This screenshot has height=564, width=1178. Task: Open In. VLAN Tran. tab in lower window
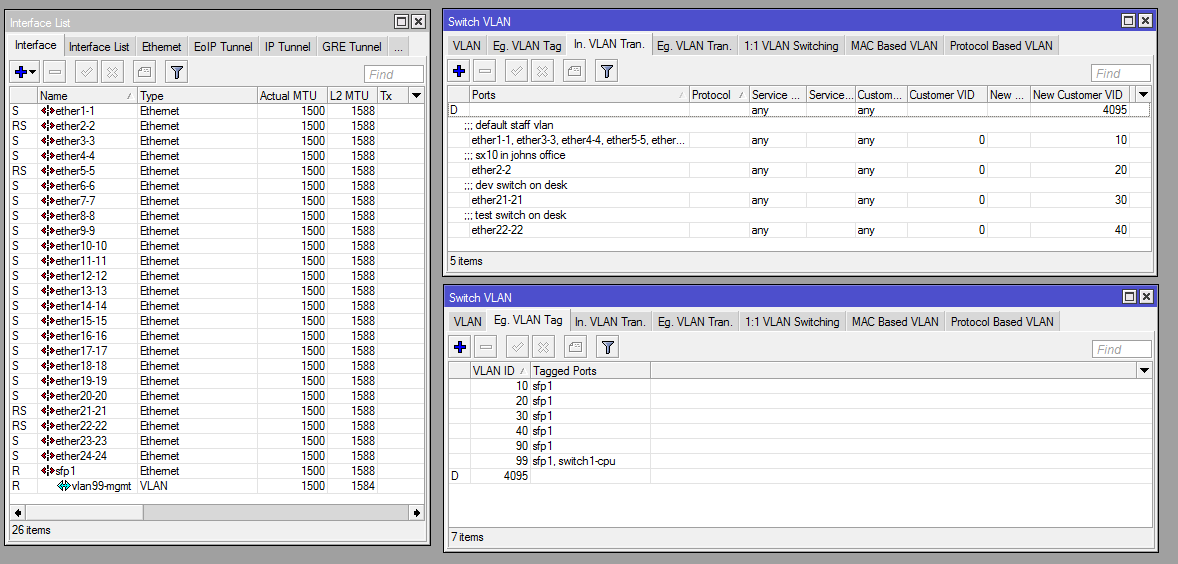coord(610,321)
